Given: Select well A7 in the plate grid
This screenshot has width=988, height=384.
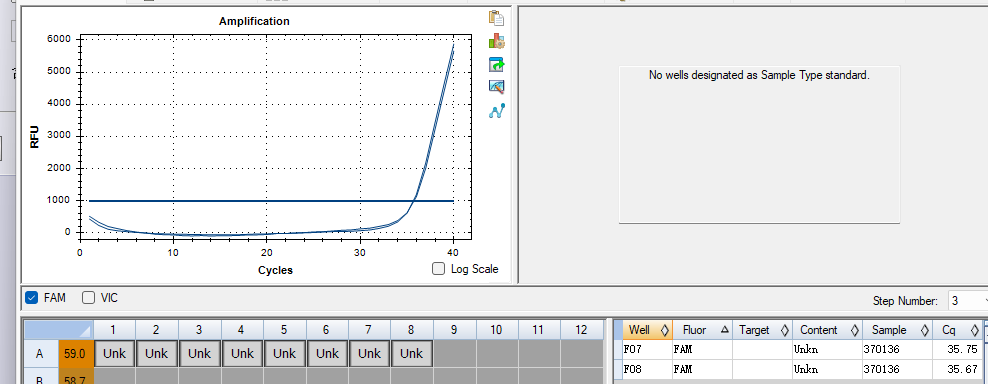Looking at the screenshot, I should pyautogui.click(x=369, y=354).
